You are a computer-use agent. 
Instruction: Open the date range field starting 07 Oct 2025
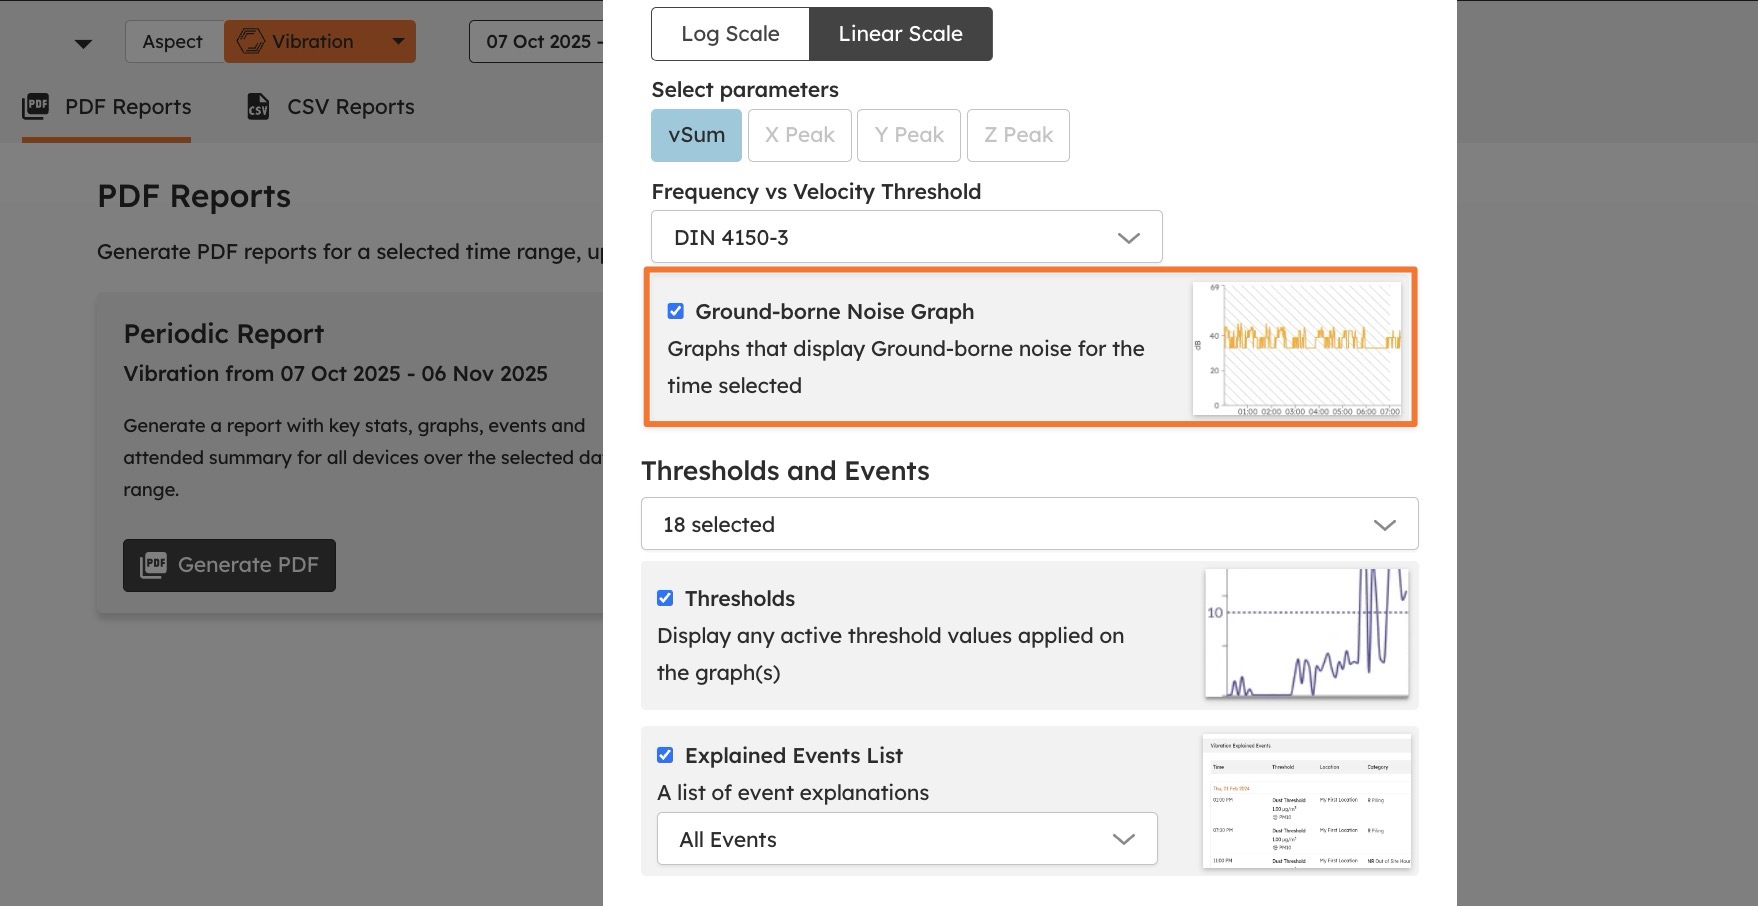click(x=540, y=42)
